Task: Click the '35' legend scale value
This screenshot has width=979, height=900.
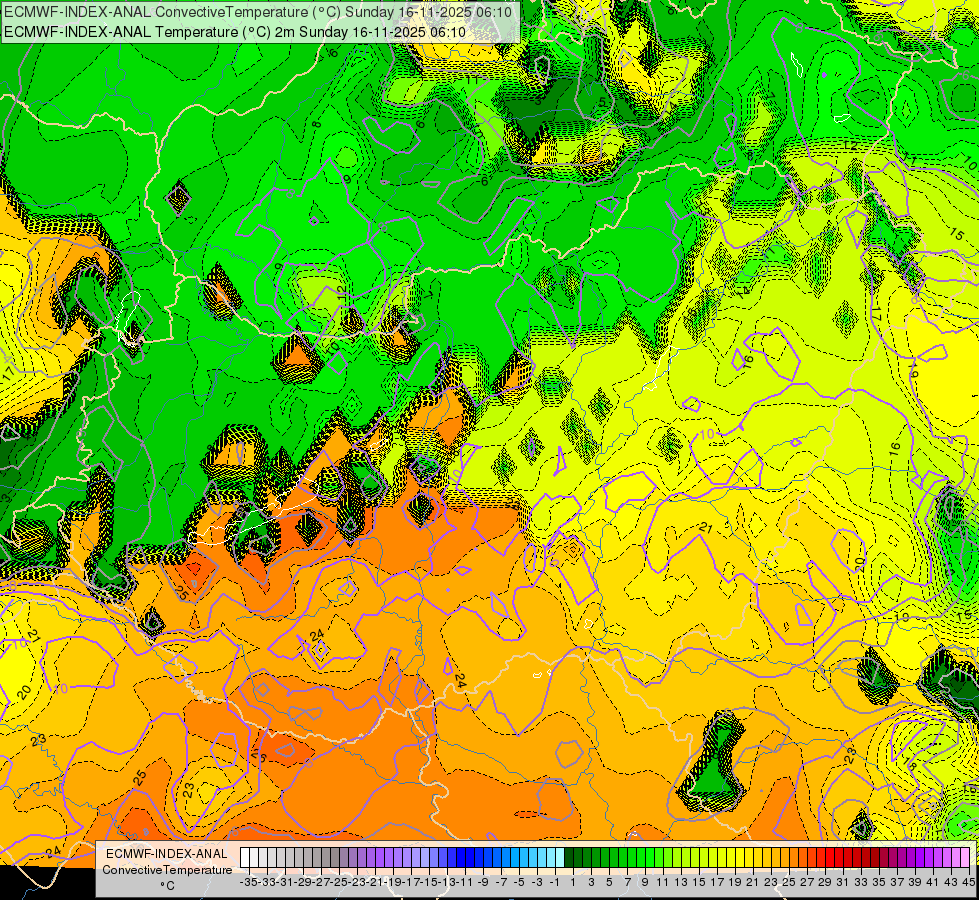Action: coord(879,883)
